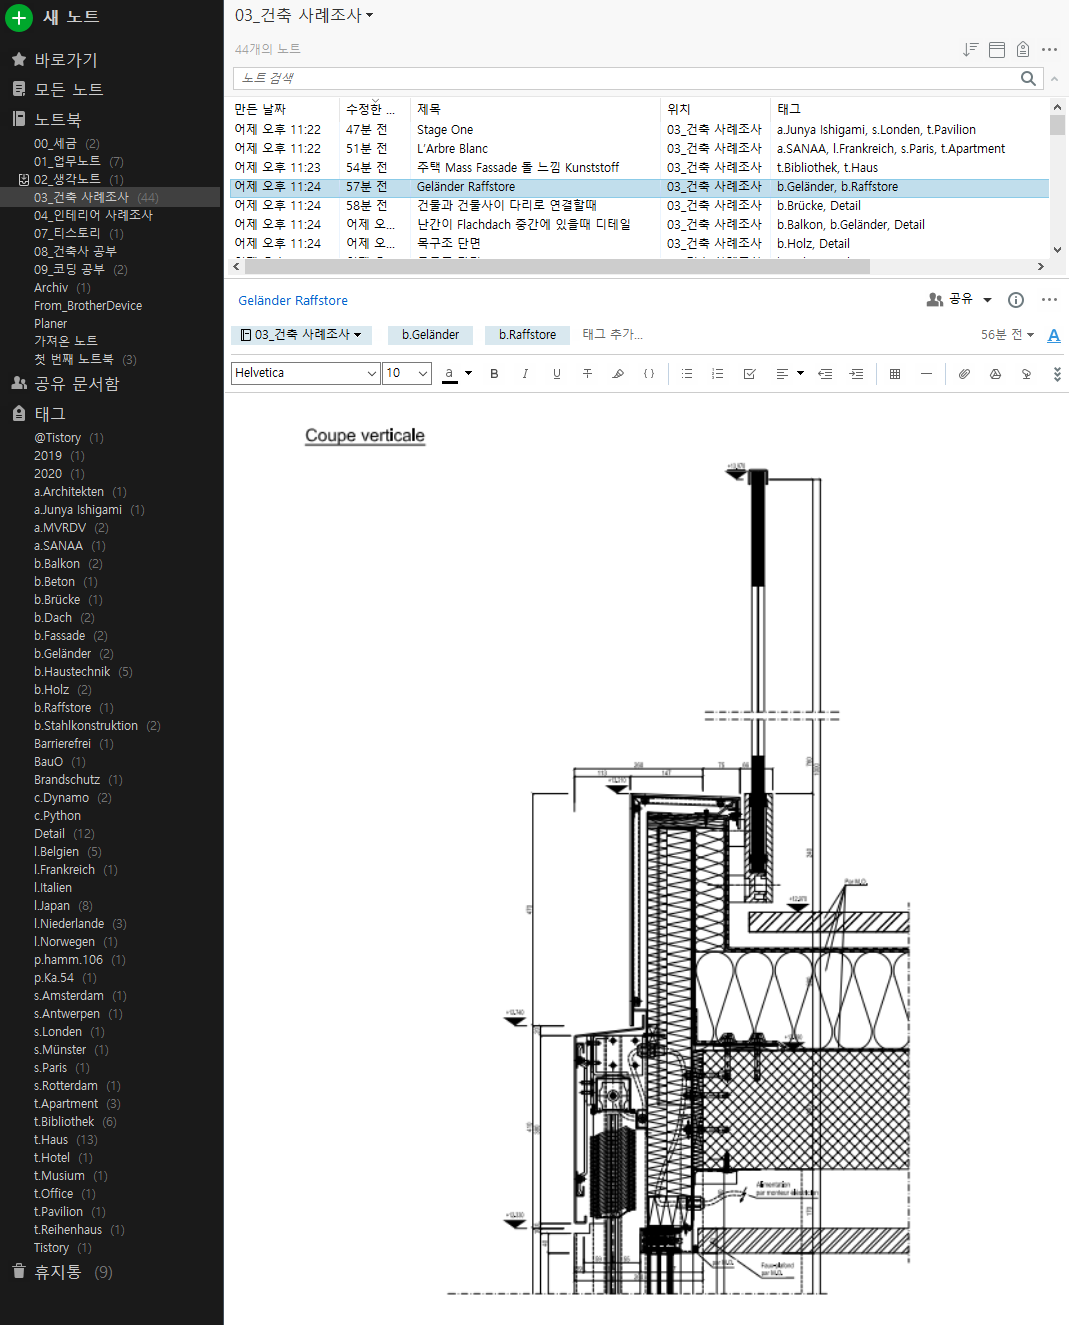Show note info with the circled i icon
The image size is (1069, 1325).
pos(1016,300)
